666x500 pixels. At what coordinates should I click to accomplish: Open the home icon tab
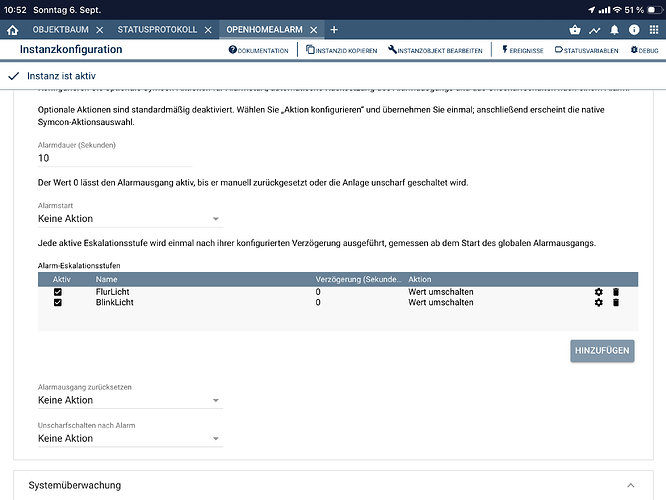point(13,30)
